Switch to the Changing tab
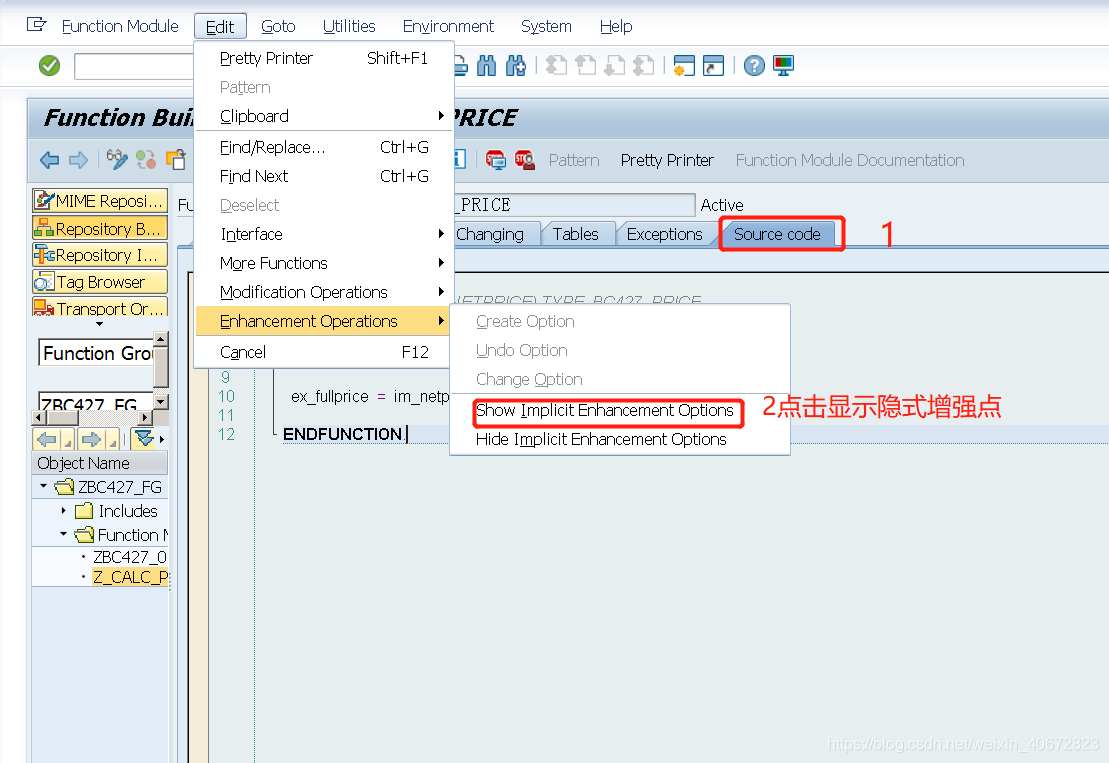Viewport: 1109px width, 763px height. click(x=490, y=234)
